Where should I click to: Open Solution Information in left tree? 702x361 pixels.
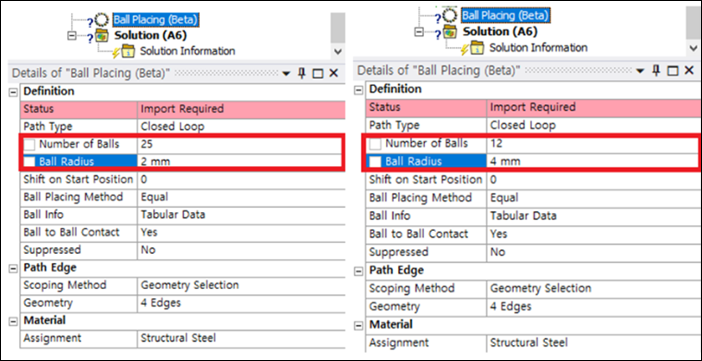click(x=188, y=51)
